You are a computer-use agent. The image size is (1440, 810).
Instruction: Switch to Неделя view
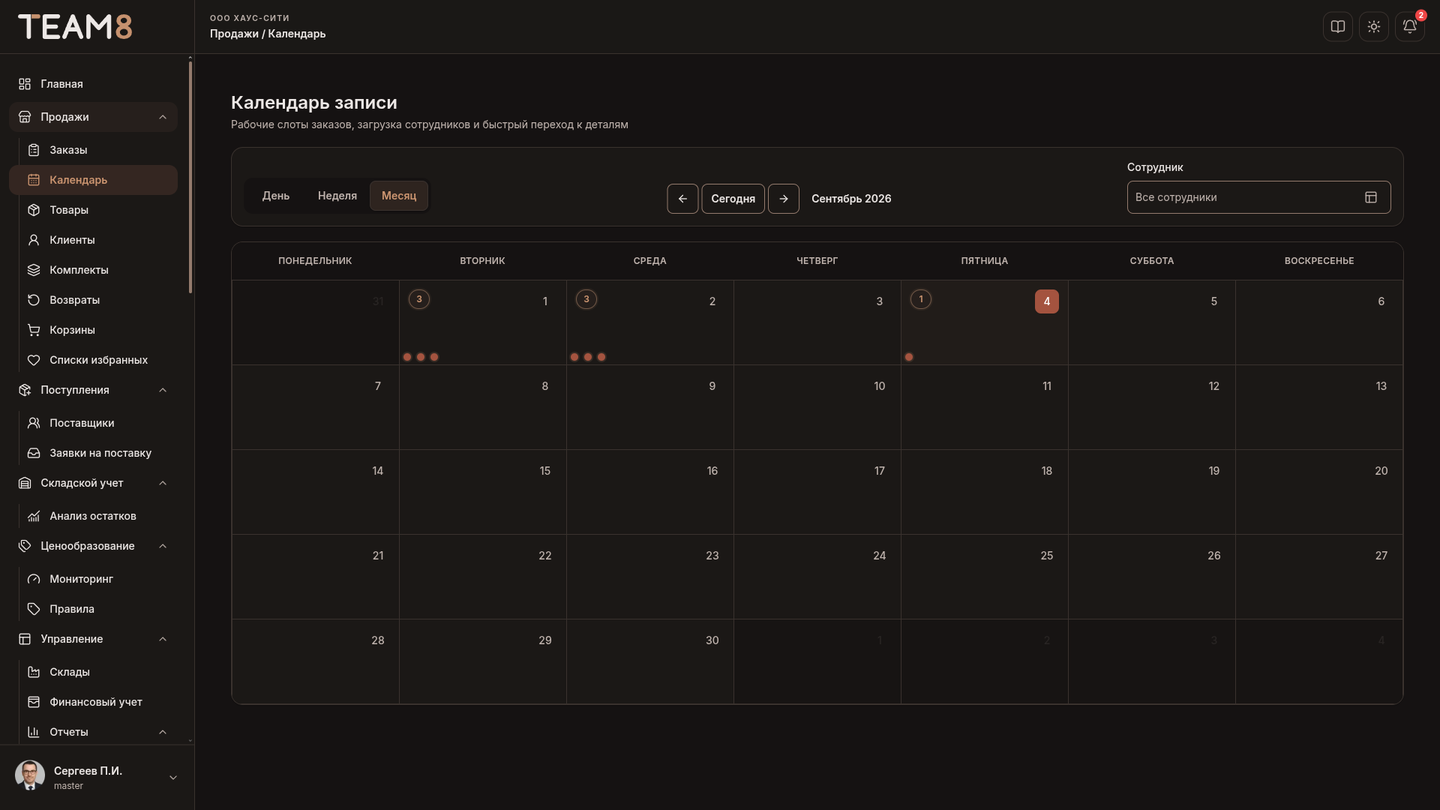[x=337, y=196]
